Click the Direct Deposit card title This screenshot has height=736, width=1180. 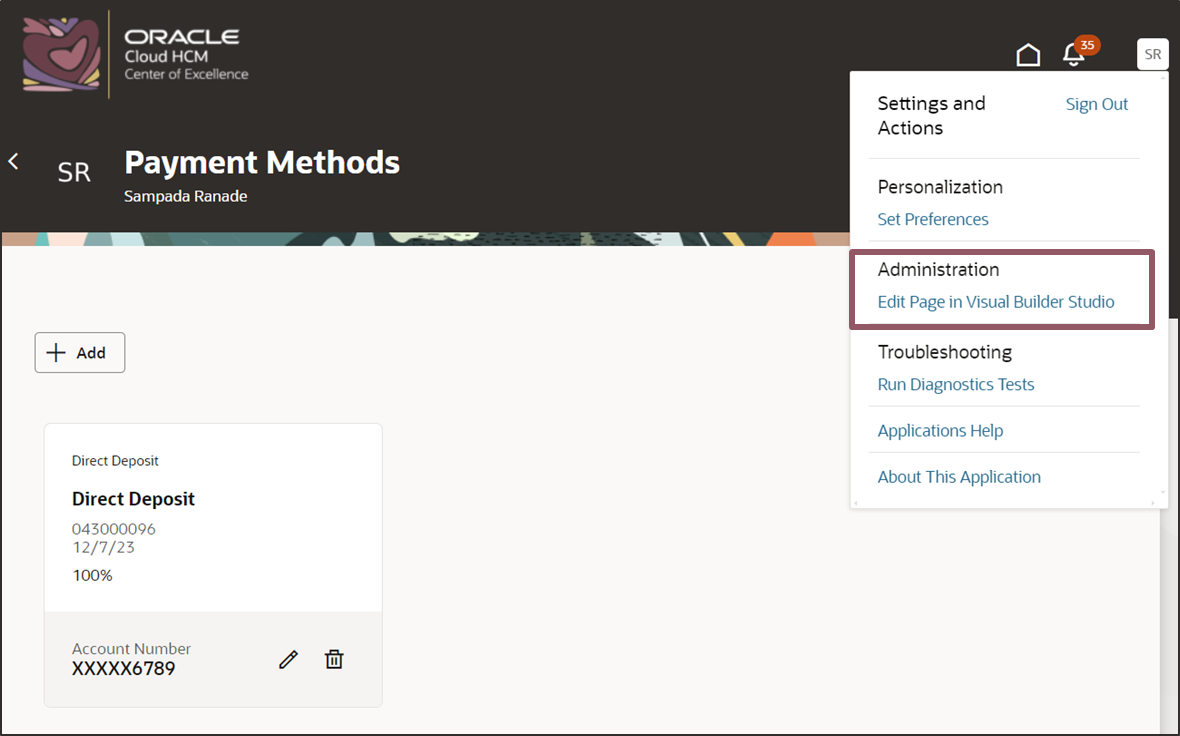coord(133,499)
